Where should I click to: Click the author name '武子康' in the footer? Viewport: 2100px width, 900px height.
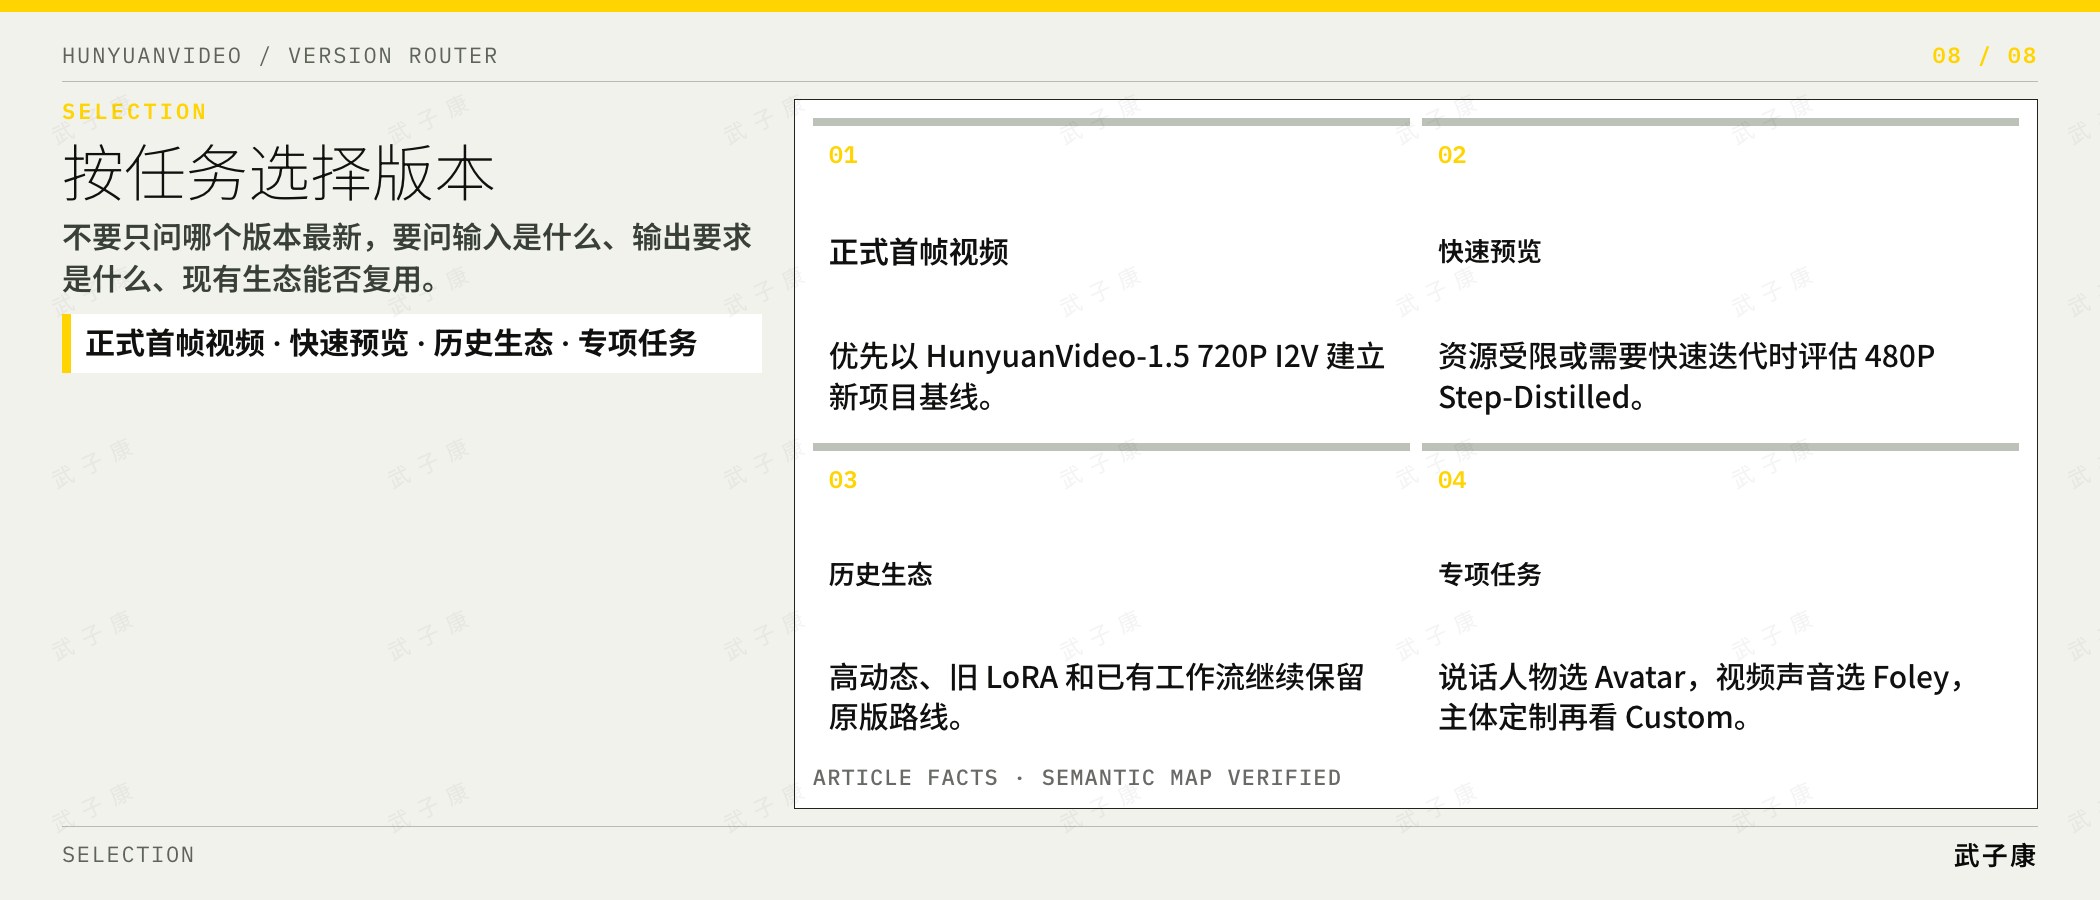point(1995,856)
